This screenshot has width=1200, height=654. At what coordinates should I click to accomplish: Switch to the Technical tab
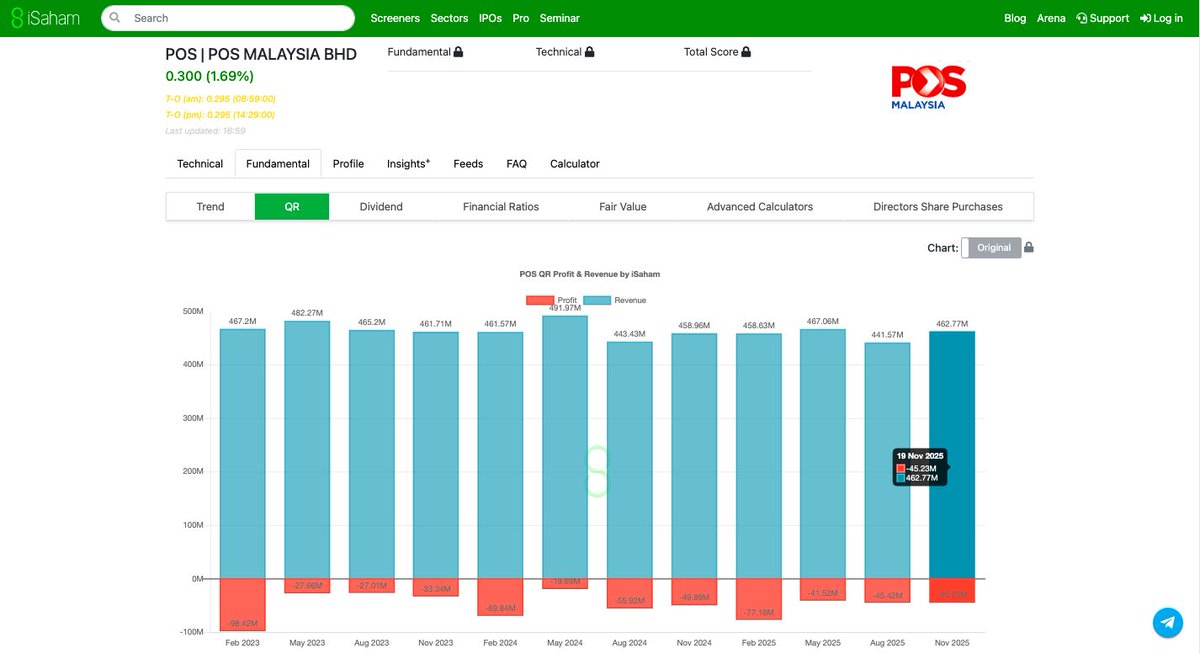[200, 164]
